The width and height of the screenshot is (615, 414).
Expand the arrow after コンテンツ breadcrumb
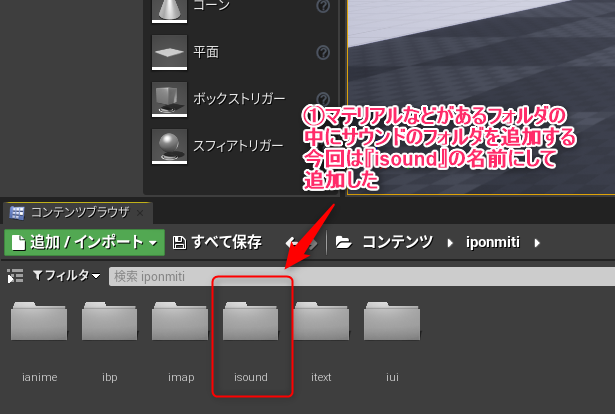pos(451,242)
